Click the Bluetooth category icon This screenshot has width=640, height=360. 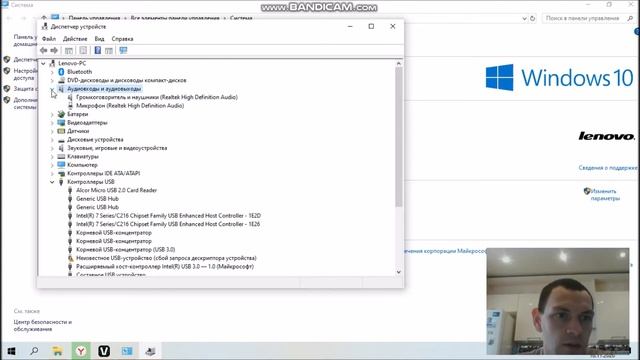[x=61, y=72]
